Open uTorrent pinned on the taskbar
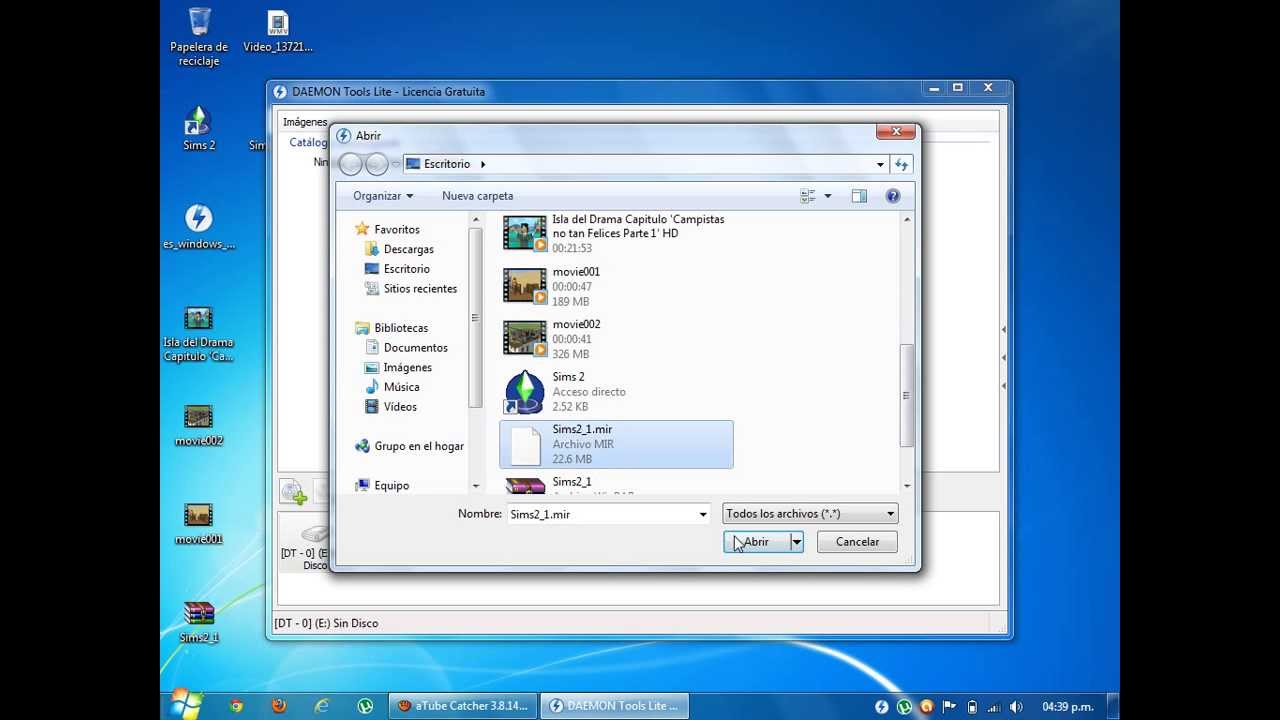Screen dimensions: 1280x720 (365, 705)
